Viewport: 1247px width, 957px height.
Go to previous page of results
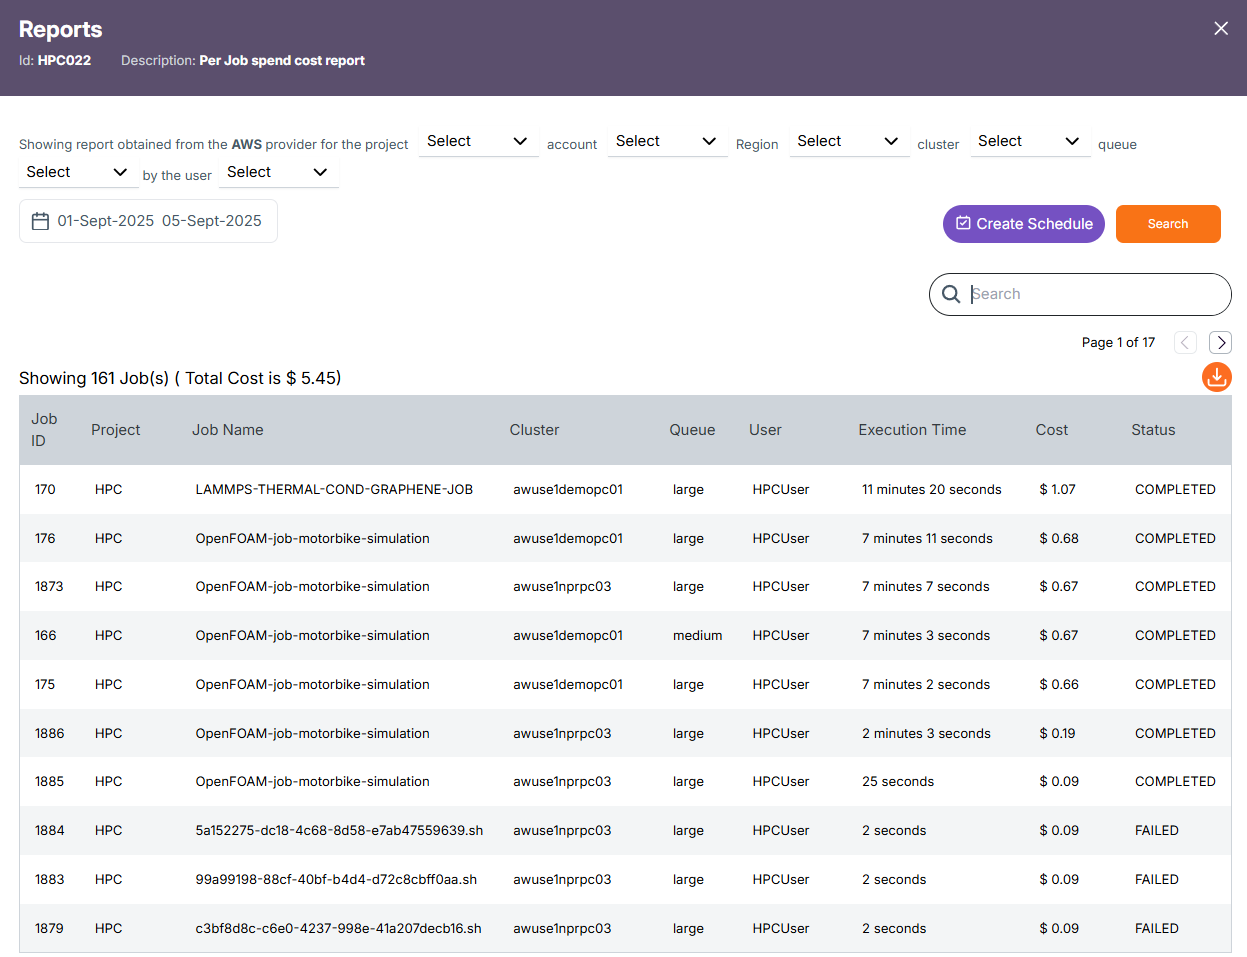tap(1185, 343)
